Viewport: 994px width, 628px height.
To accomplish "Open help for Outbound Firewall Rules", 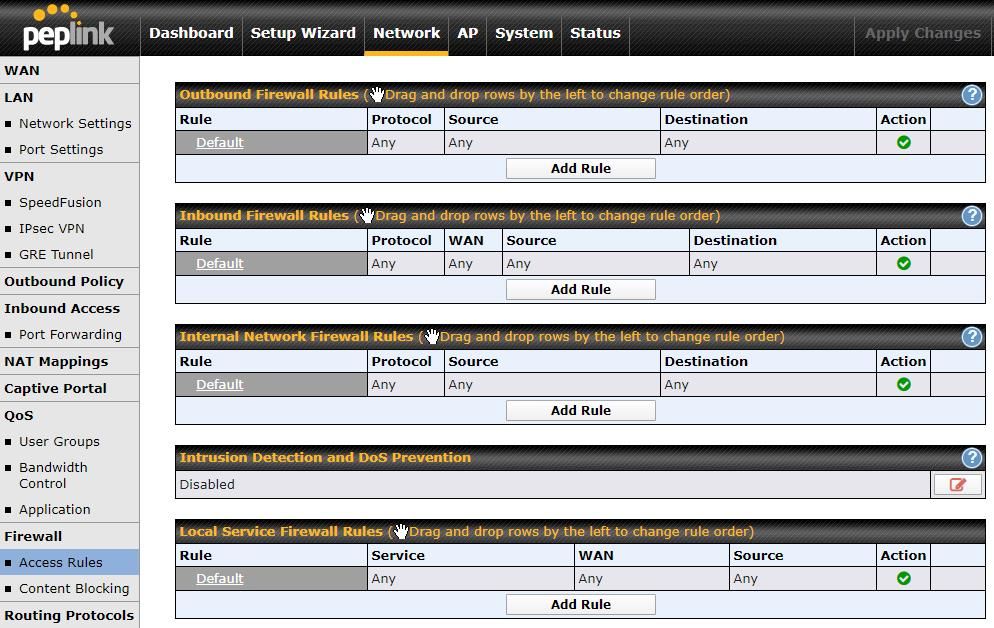I will (971, 94).
